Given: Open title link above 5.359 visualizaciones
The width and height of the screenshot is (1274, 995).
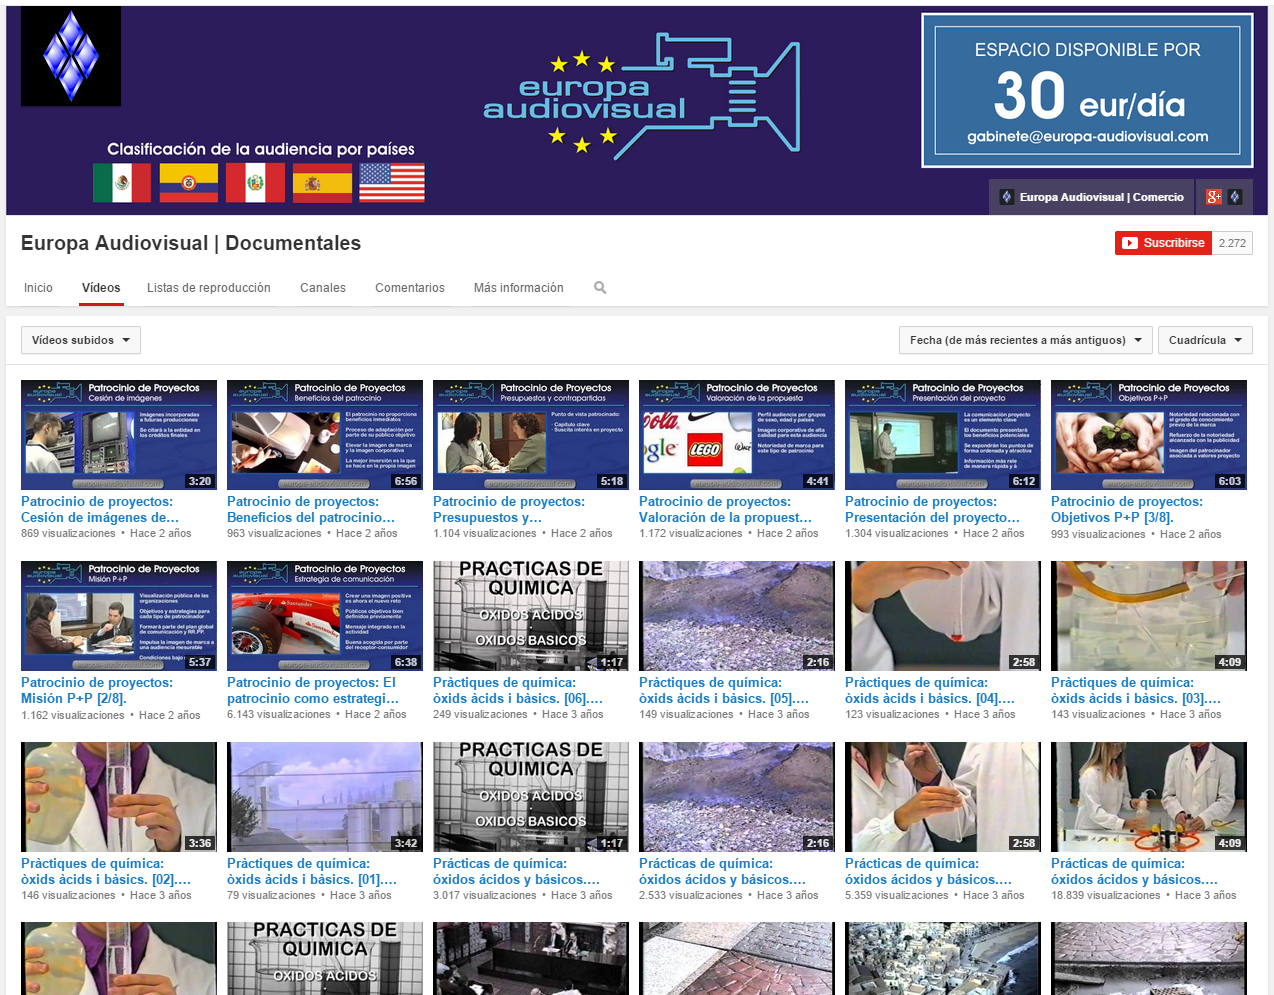Looking at the screenshot, I should point(929,872).
